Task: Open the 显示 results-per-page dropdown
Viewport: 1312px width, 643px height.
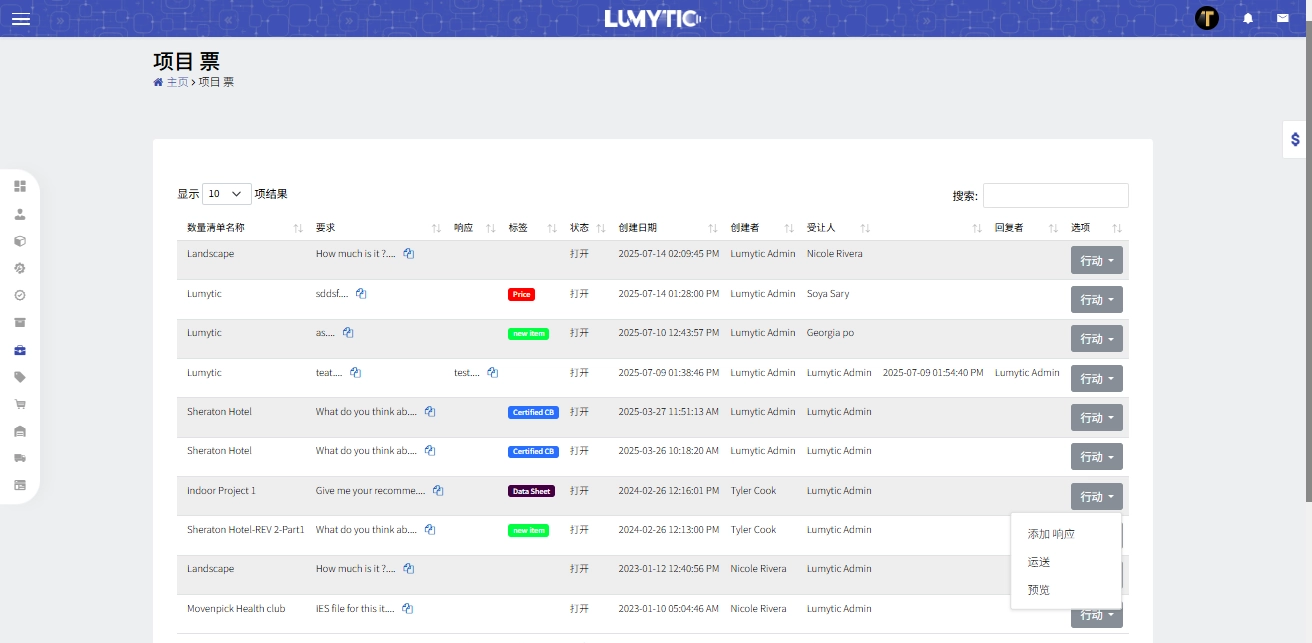Action: coord(227,194)
